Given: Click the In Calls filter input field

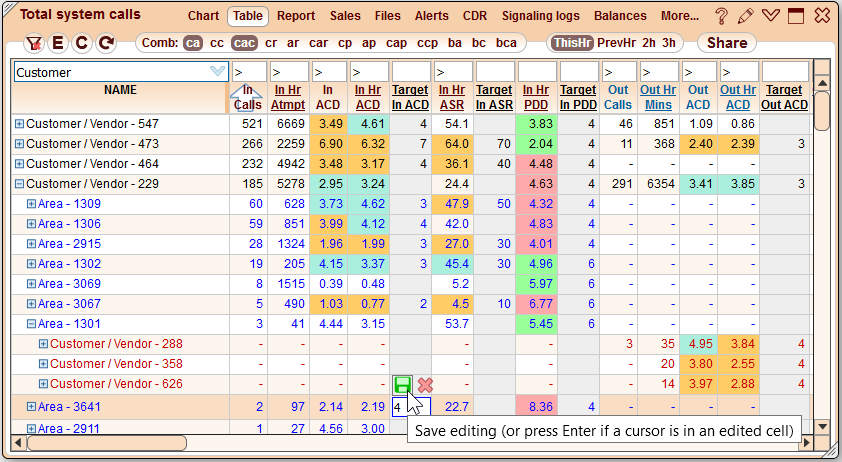Looking at the screenshot, I should point(249,72).
